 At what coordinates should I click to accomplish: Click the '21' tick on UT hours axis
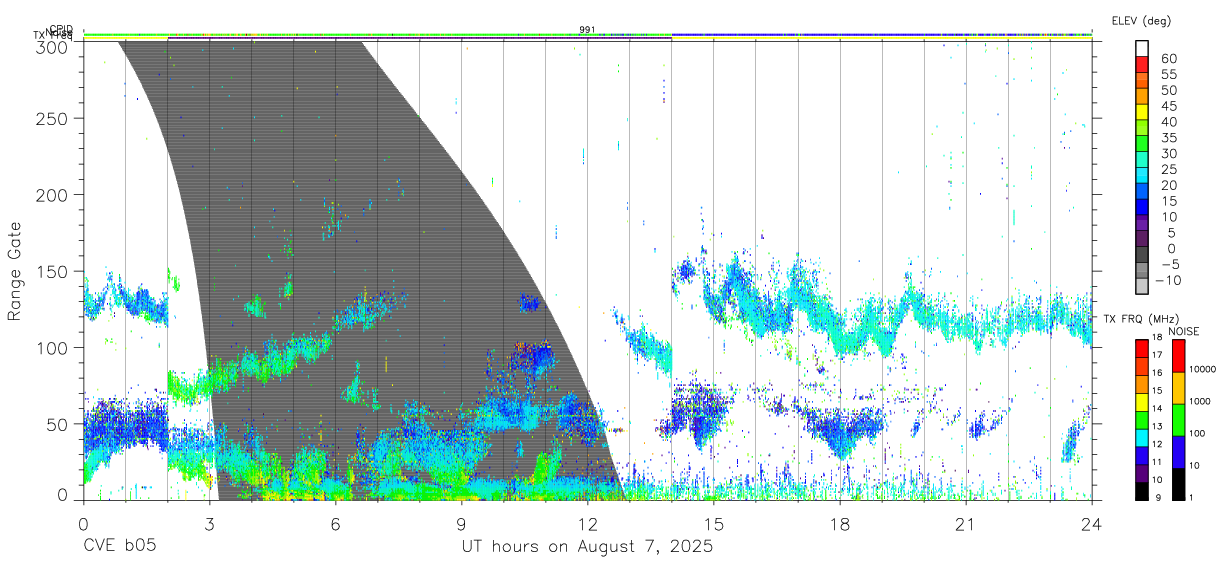coord(966,523)
